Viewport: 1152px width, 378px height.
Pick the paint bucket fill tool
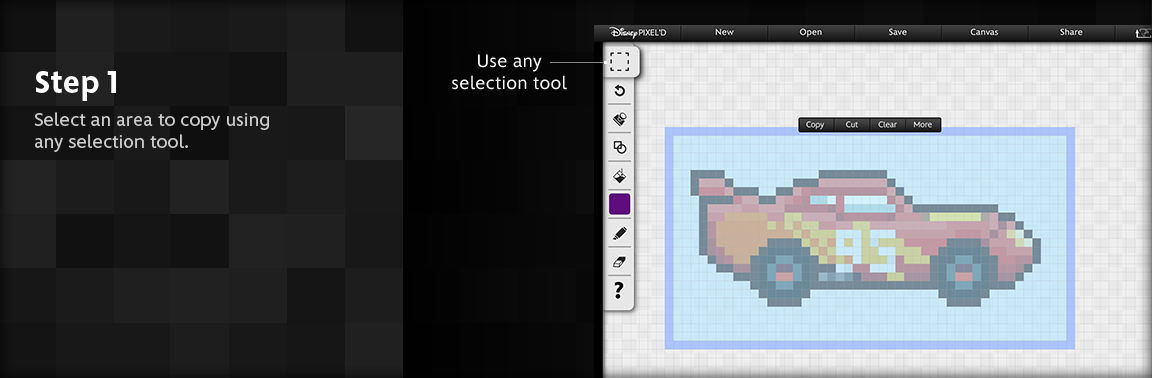[619, 176]
